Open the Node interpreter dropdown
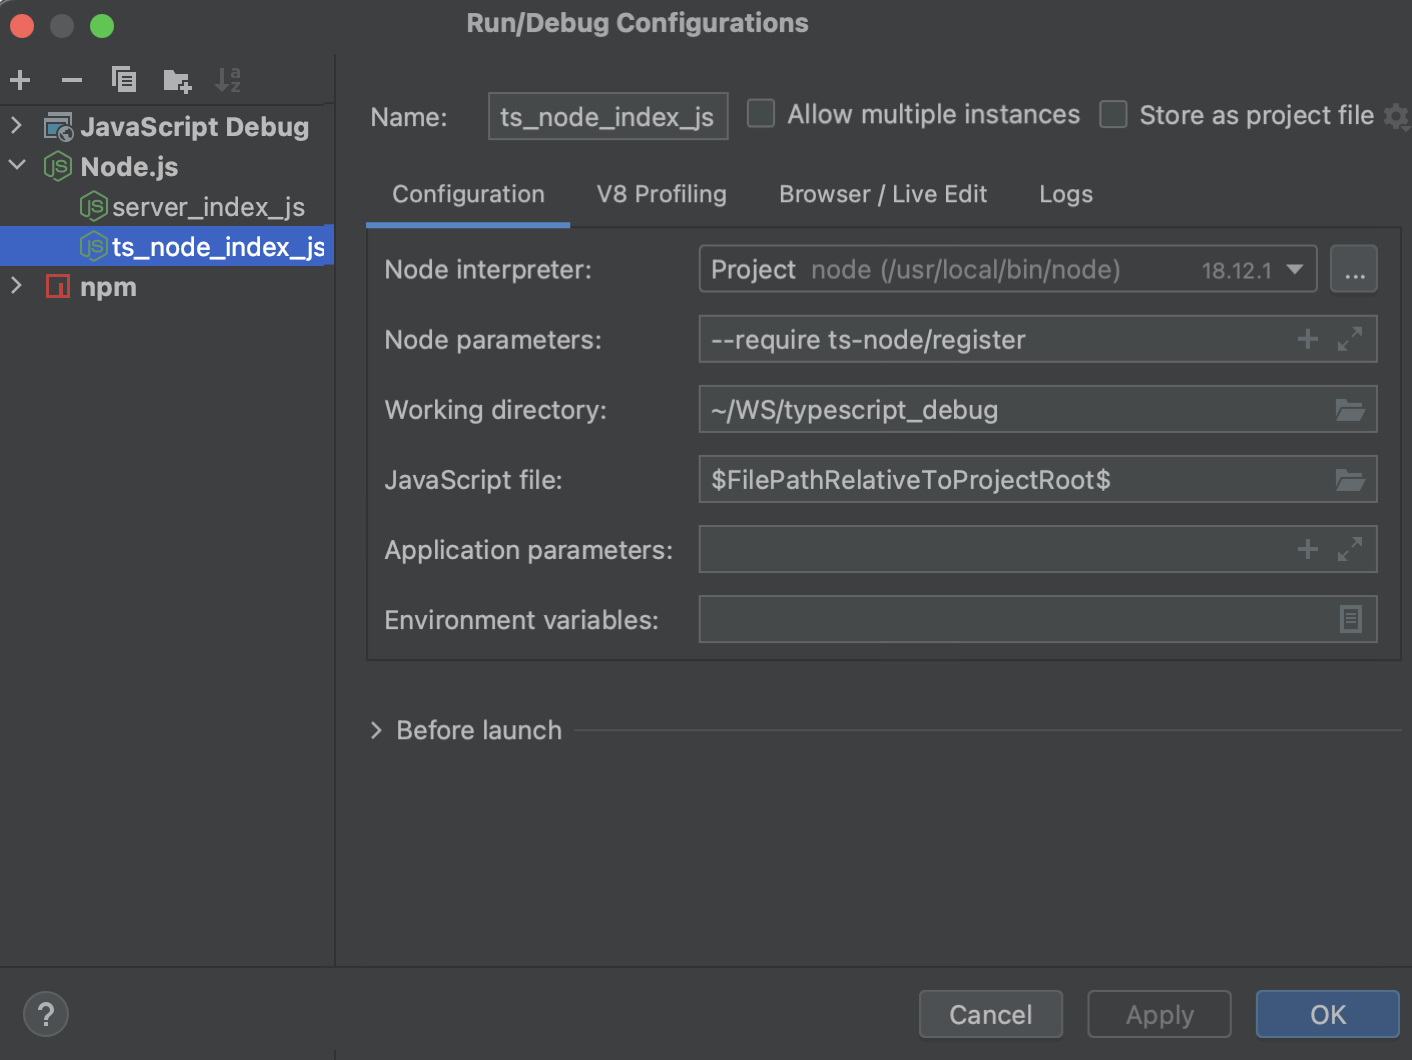 [x=1294, y=270]
